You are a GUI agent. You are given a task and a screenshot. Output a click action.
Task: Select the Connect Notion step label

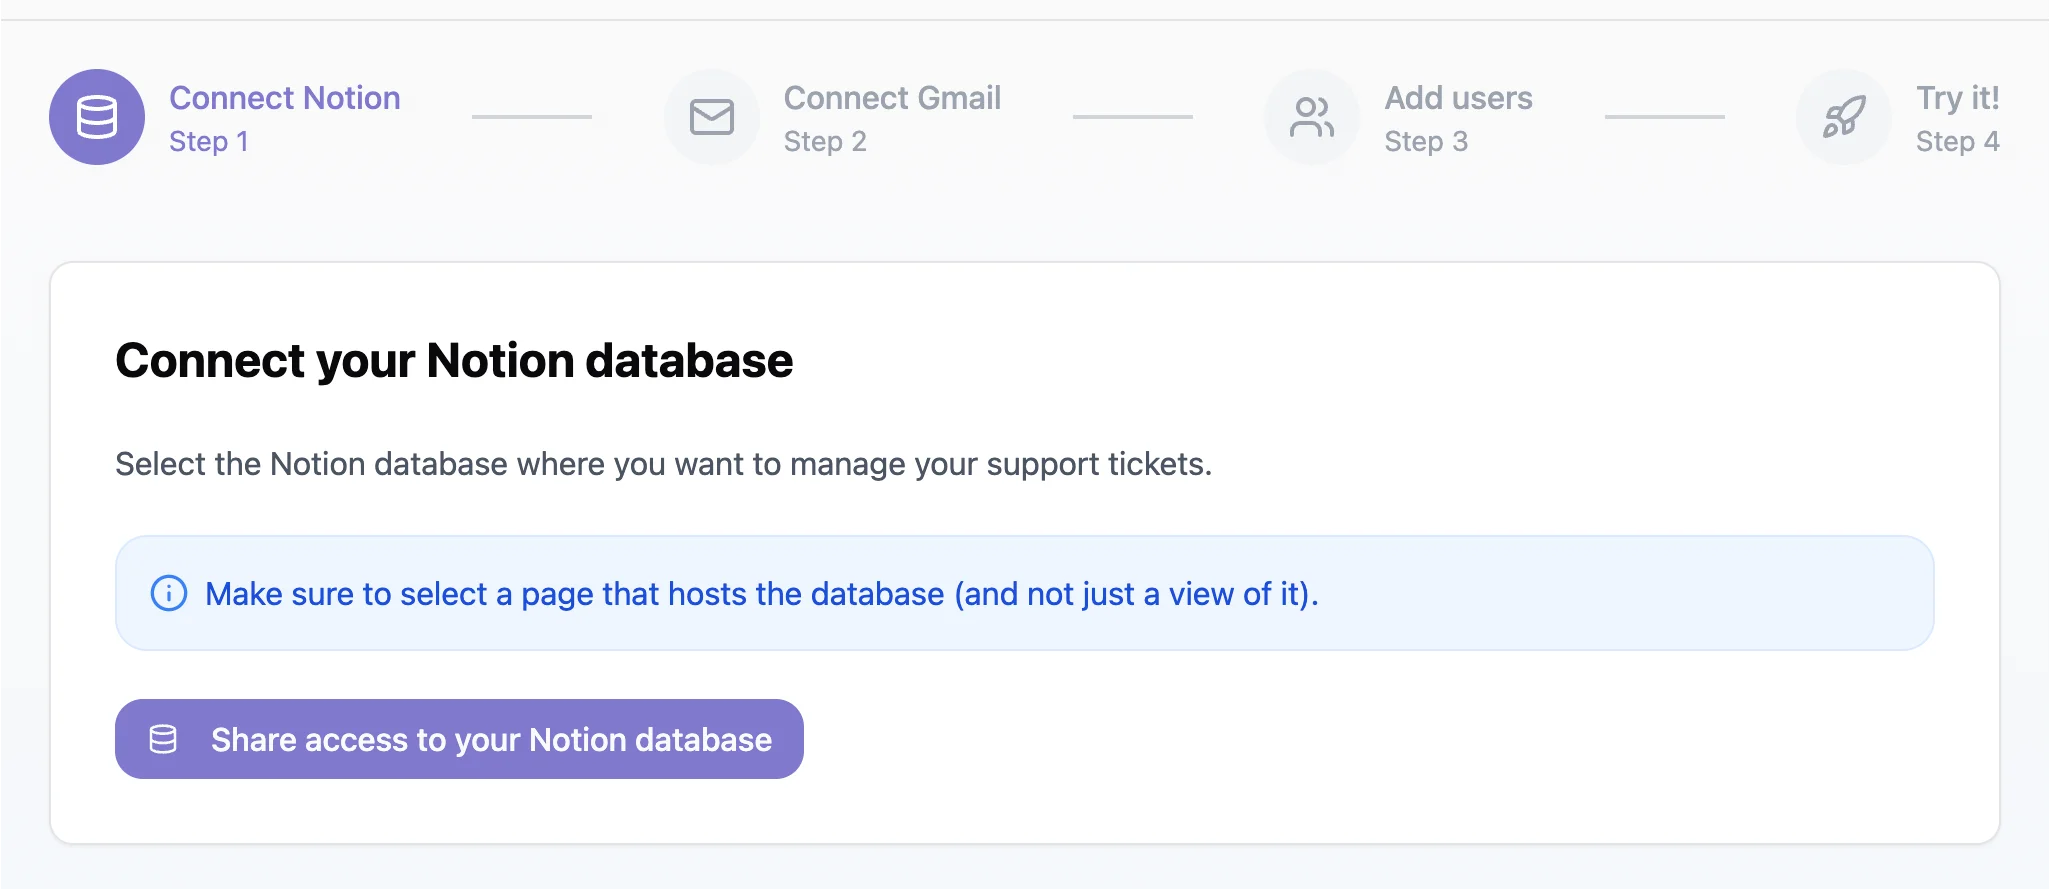pyautogui.click(x=284, y=98)
